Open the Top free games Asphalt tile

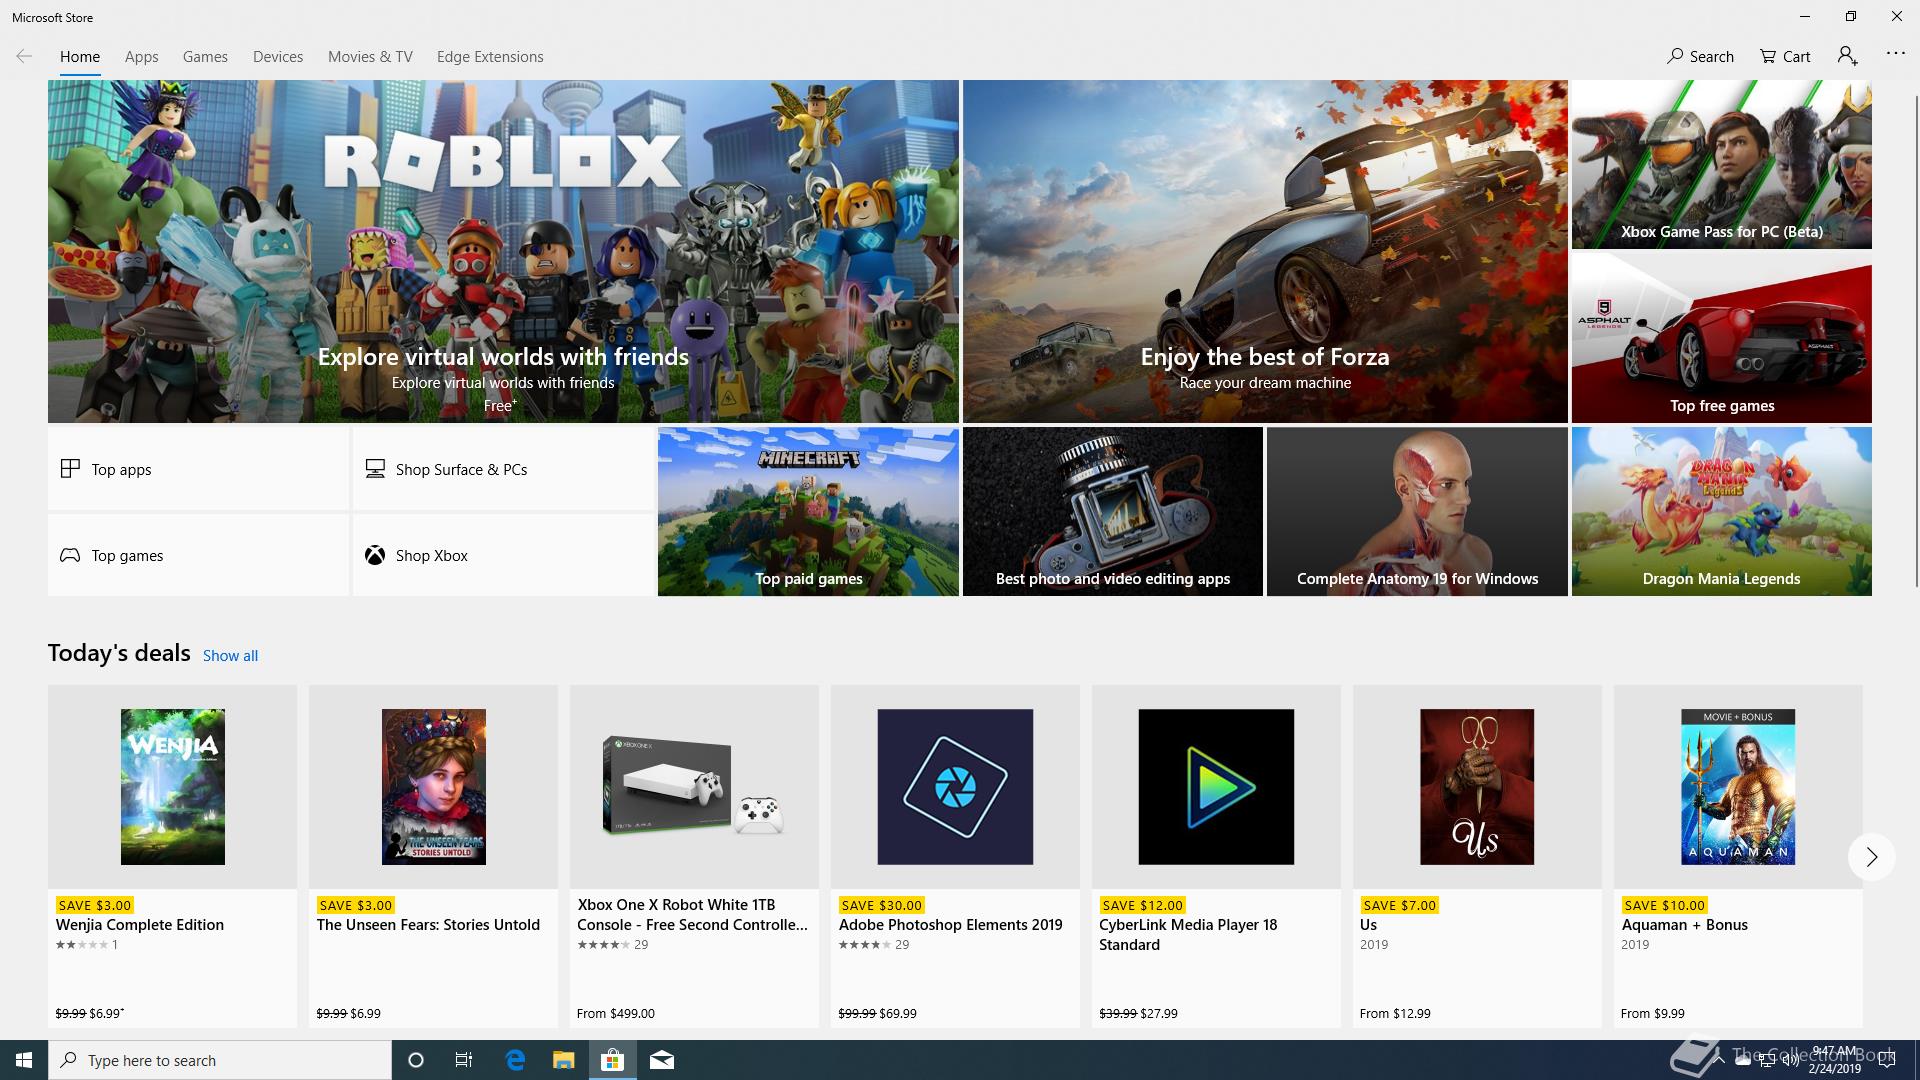[x=1721, y=338]
